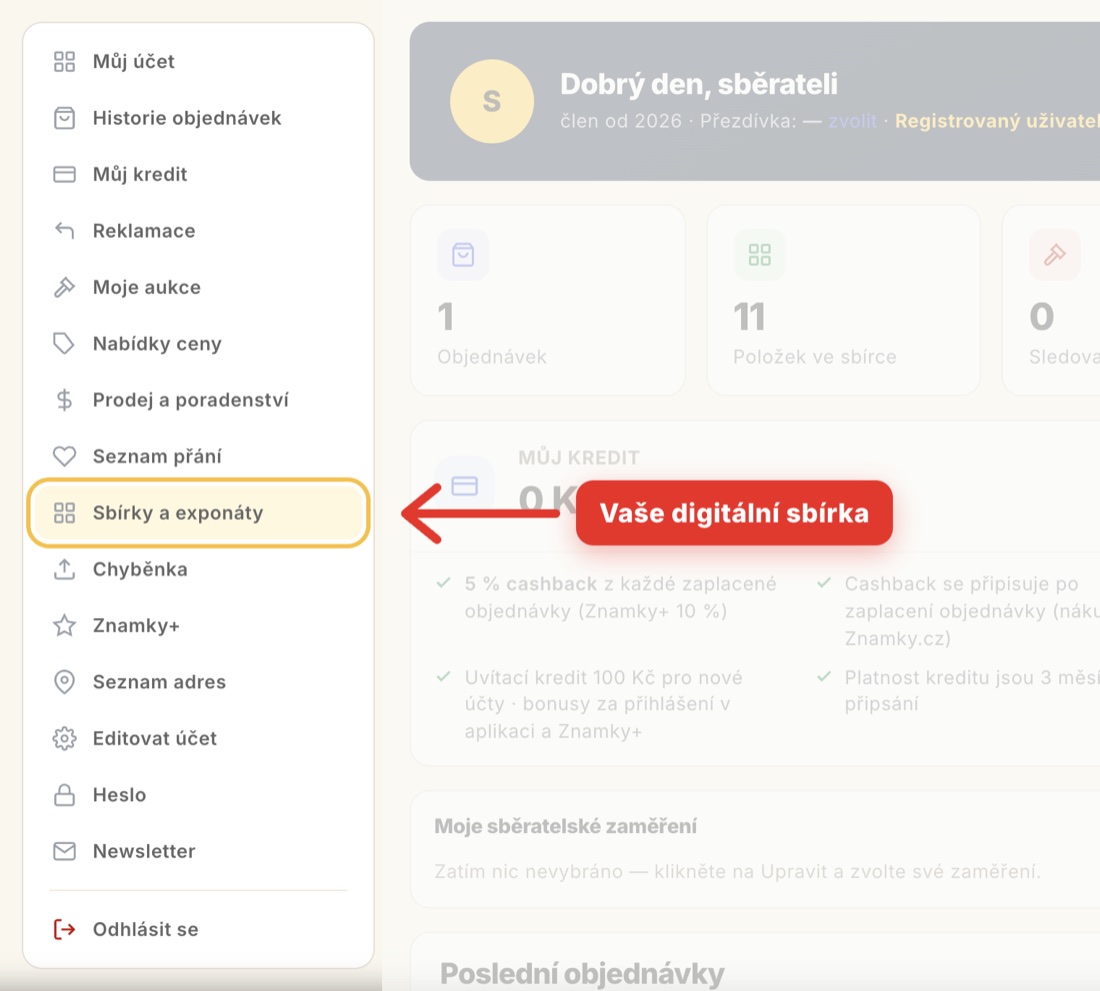Click the red gavel icon in the stats card

(1054, 255)
